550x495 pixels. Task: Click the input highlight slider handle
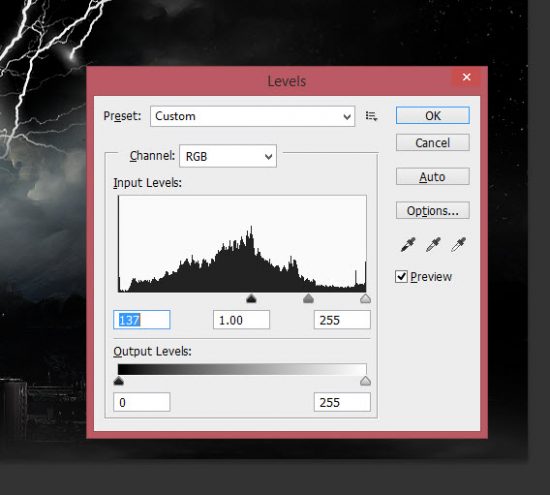365,299
